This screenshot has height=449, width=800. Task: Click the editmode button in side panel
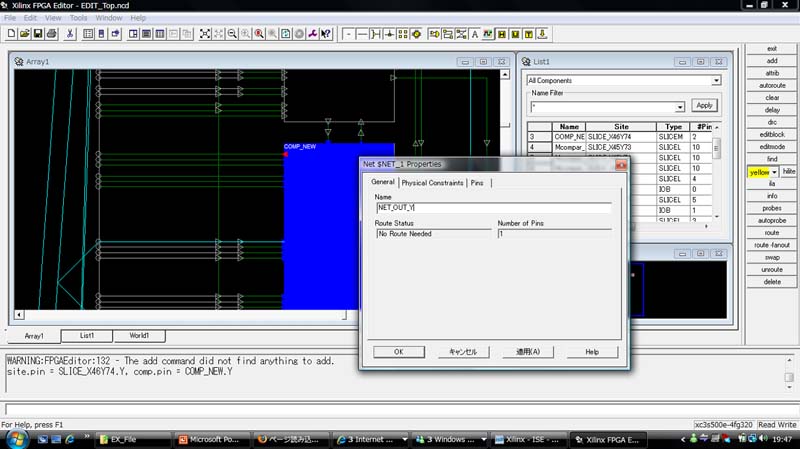pyautogui.click(x=772, y=147)
